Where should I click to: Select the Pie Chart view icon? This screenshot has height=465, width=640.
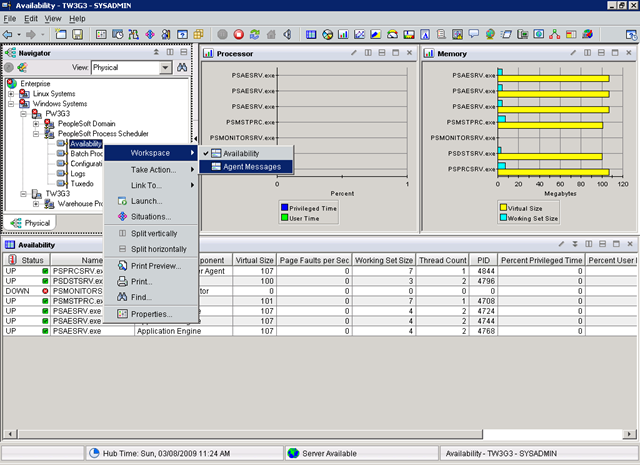click(327, 35)
